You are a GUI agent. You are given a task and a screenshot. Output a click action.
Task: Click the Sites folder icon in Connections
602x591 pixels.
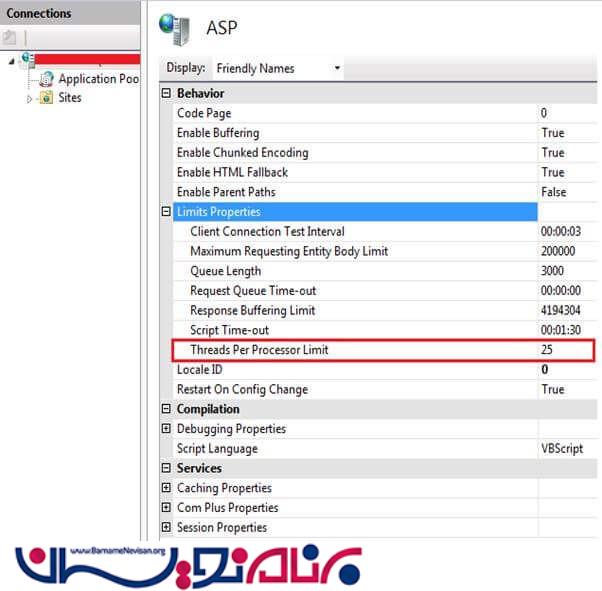point(46,98)
